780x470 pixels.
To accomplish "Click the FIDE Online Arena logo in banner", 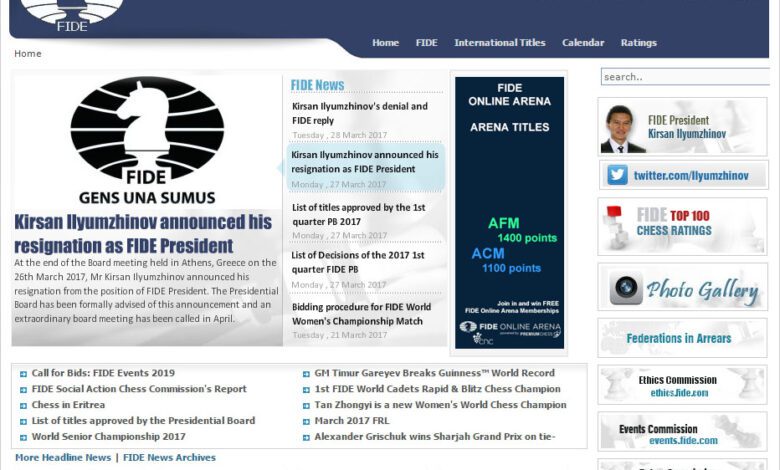I will tap(510, 327).
